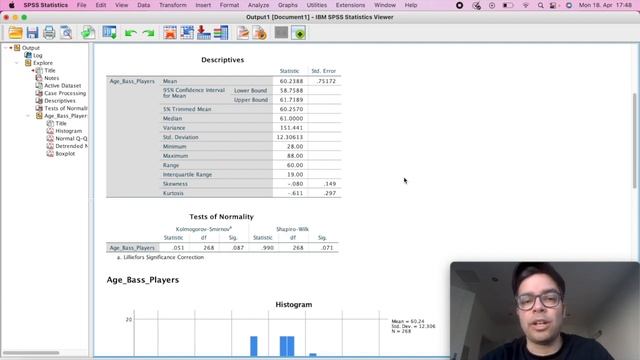Click the Active Dataset outline icon
This screenshot has width=640, height=360.
[39, 86]
